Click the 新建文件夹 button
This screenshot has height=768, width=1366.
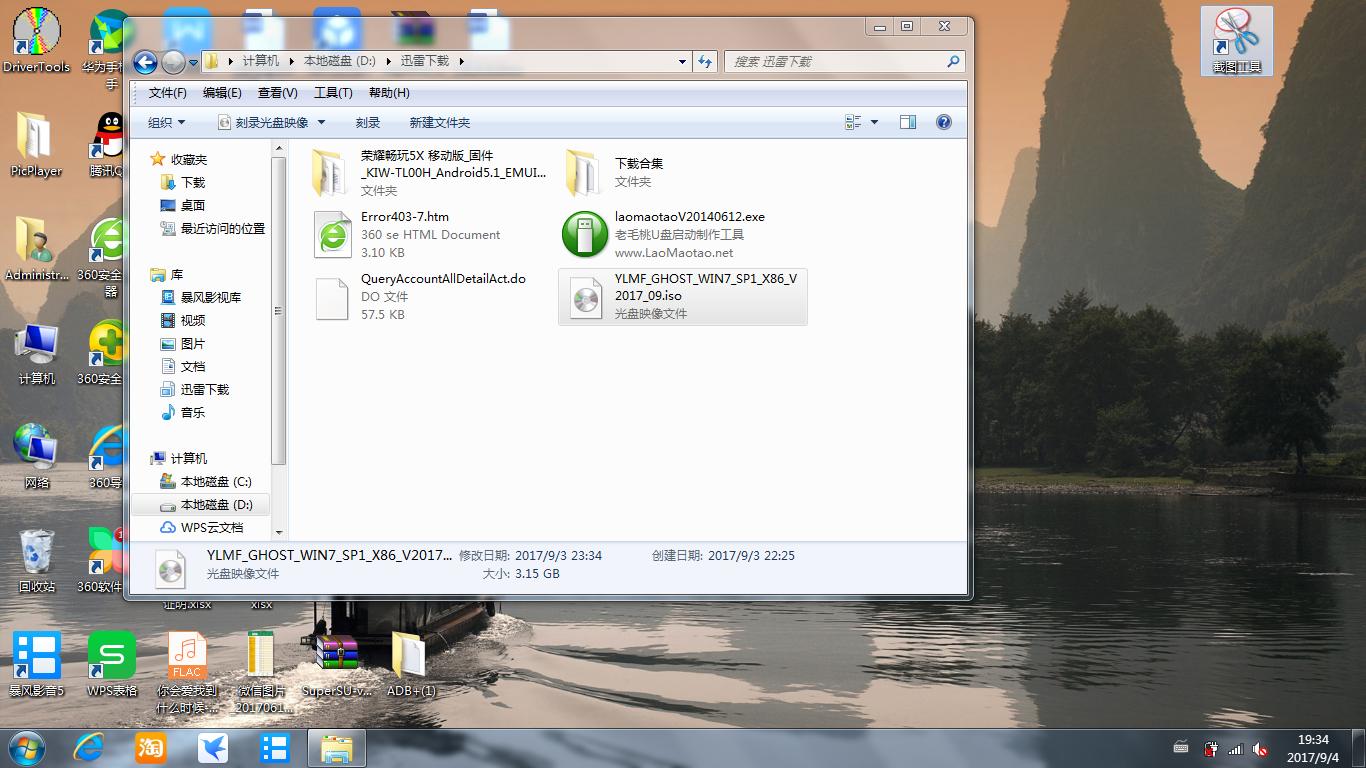pos(438,121)
